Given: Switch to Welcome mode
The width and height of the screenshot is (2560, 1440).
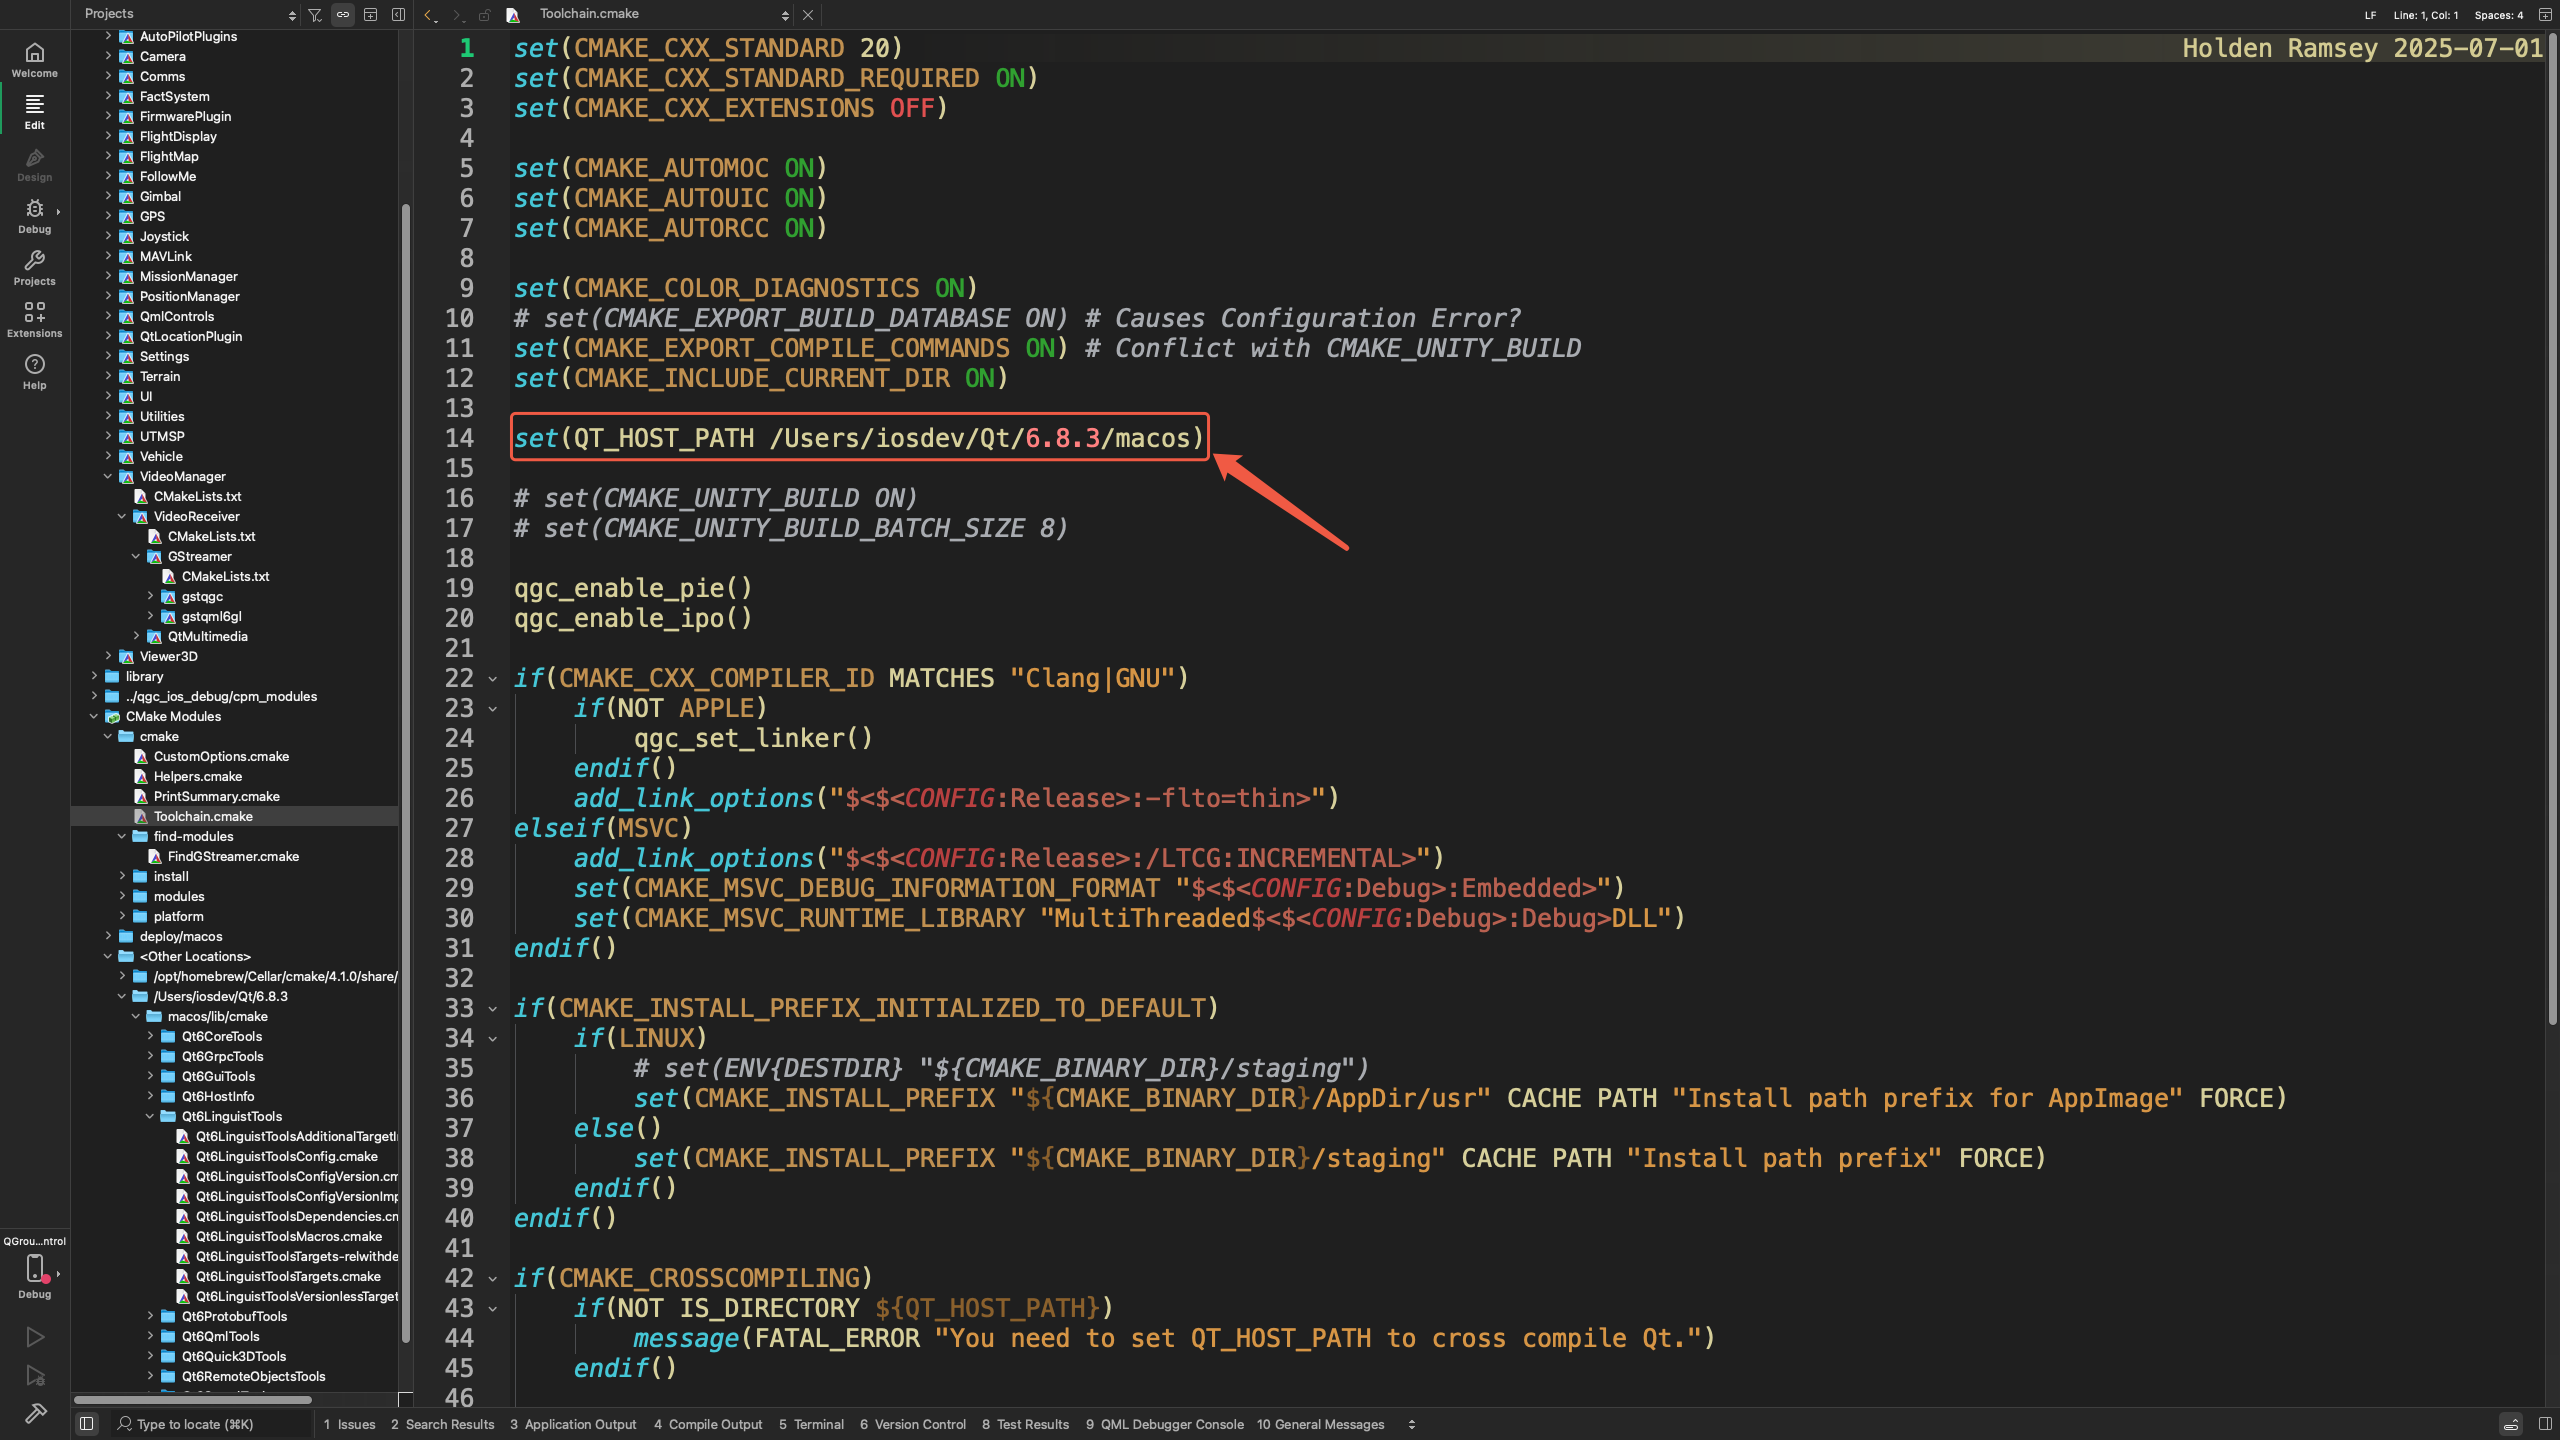Looking at the screenshot, I should [x=35, y=60].
